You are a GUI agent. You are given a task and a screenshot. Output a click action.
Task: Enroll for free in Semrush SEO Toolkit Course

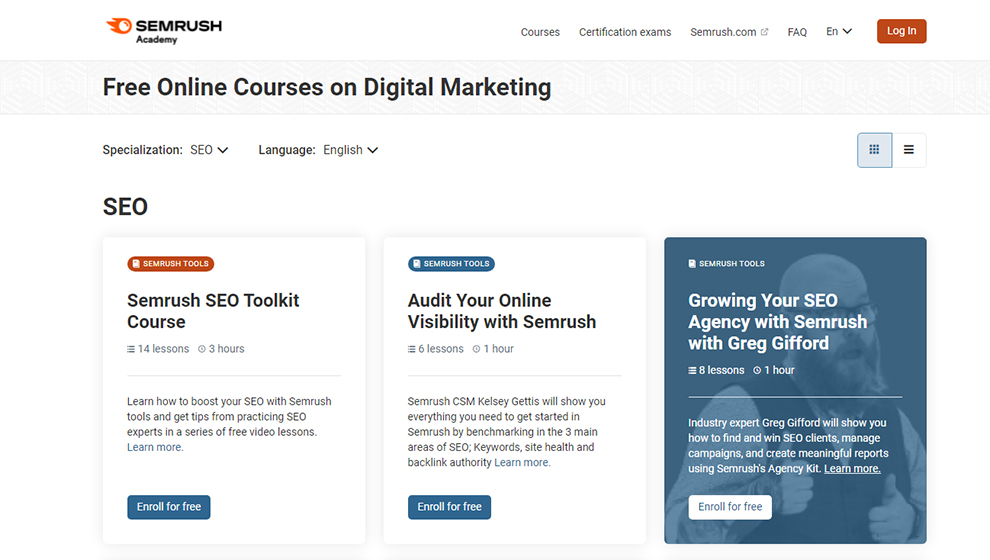coord(169,507)
